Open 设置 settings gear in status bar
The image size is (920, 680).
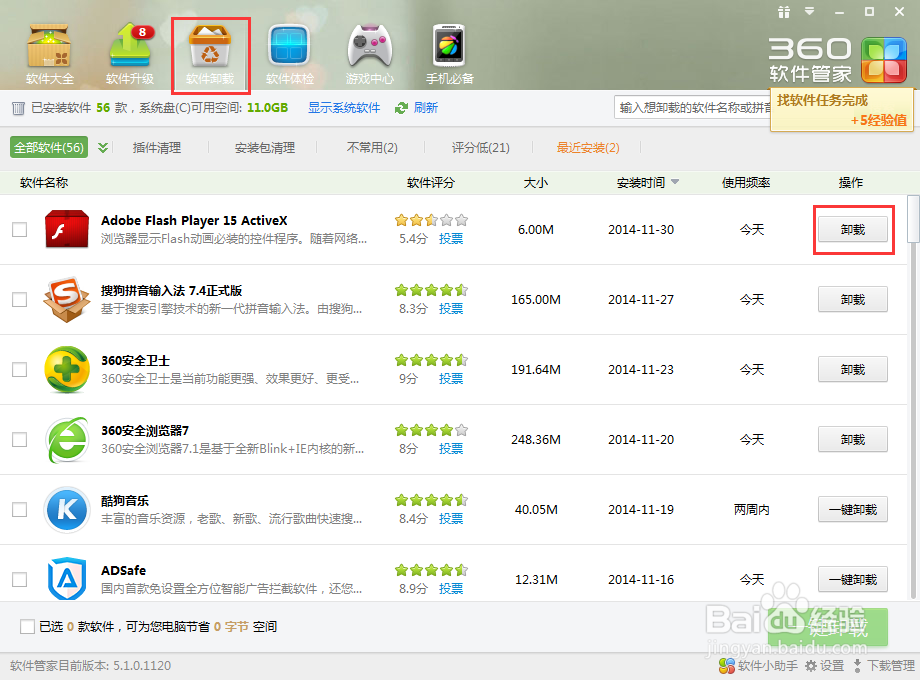(x=824, y=665)
